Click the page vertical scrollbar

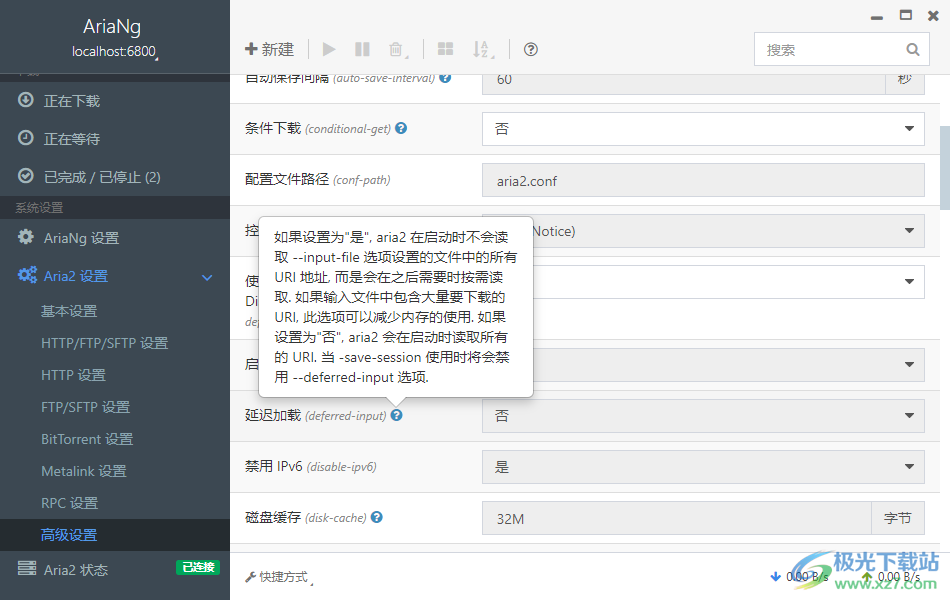(945, 167)
